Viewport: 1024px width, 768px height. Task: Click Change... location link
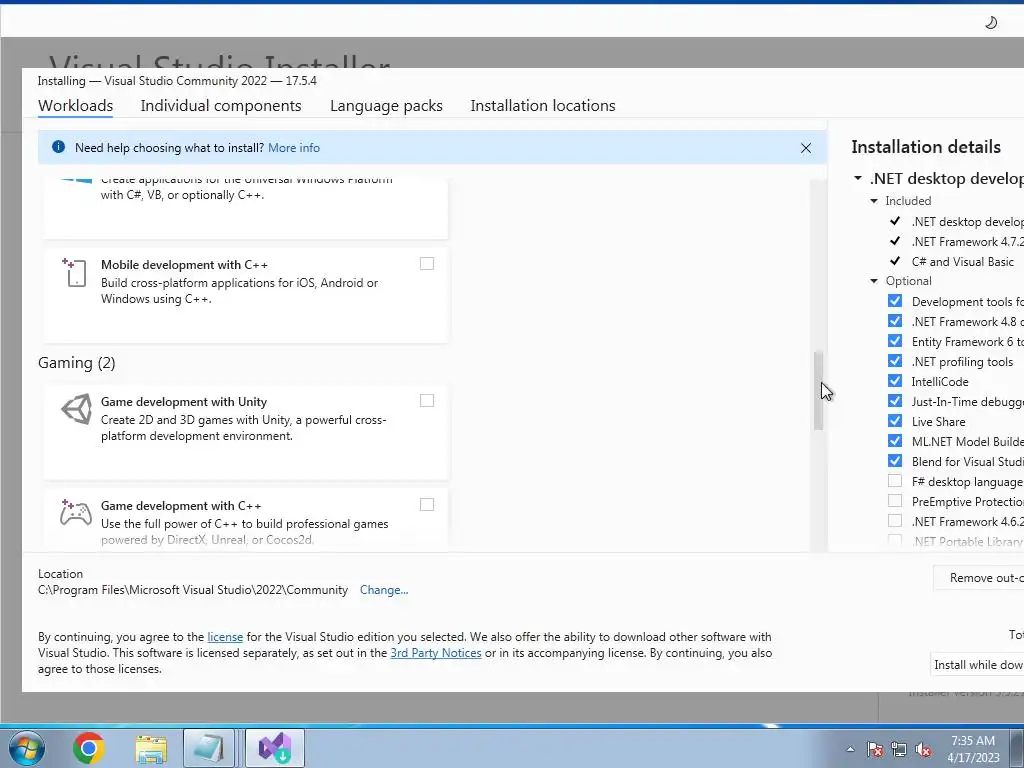[384, 590]
